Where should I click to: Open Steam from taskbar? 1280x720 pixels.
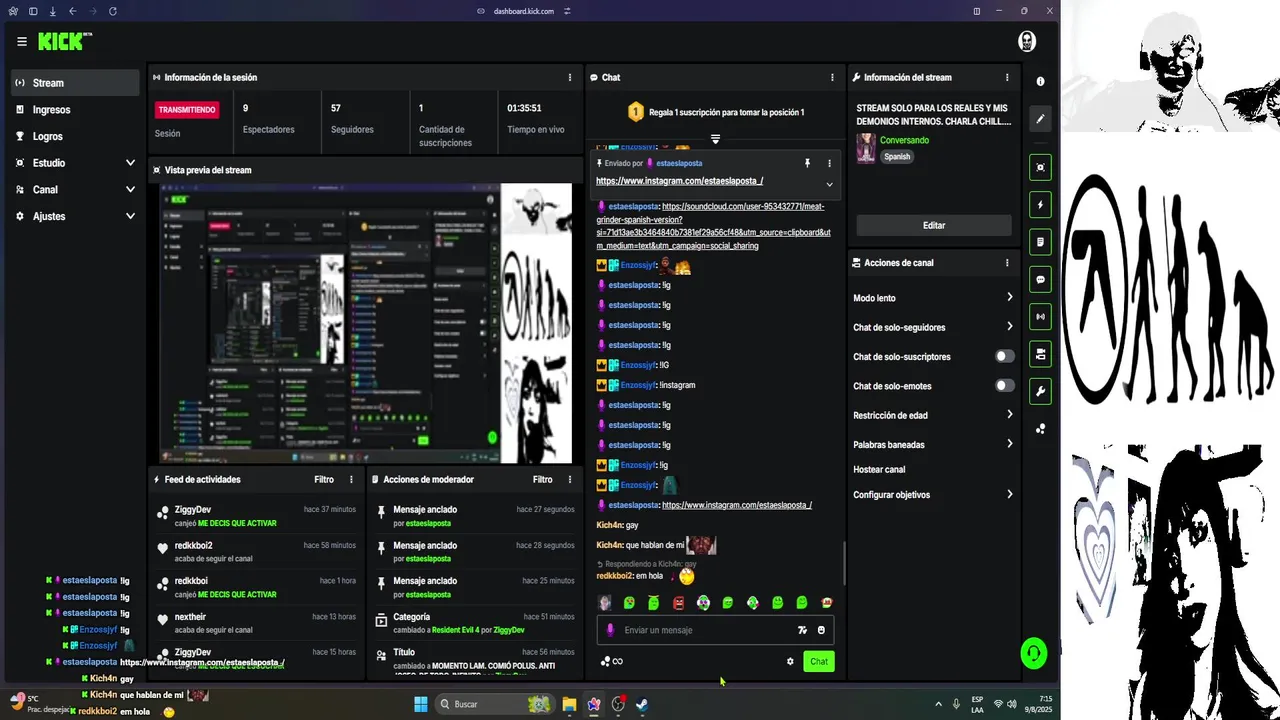coord(642,704)
